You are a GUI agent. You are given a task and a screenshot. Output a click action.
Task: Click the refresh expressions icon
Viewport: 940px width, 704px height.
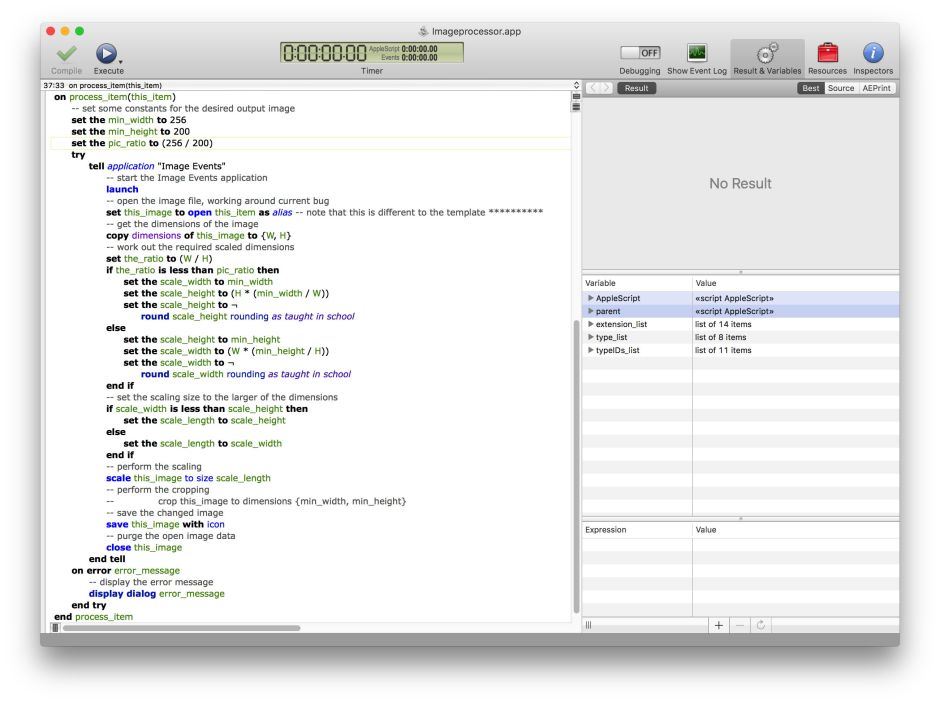(x=761, y=625)
